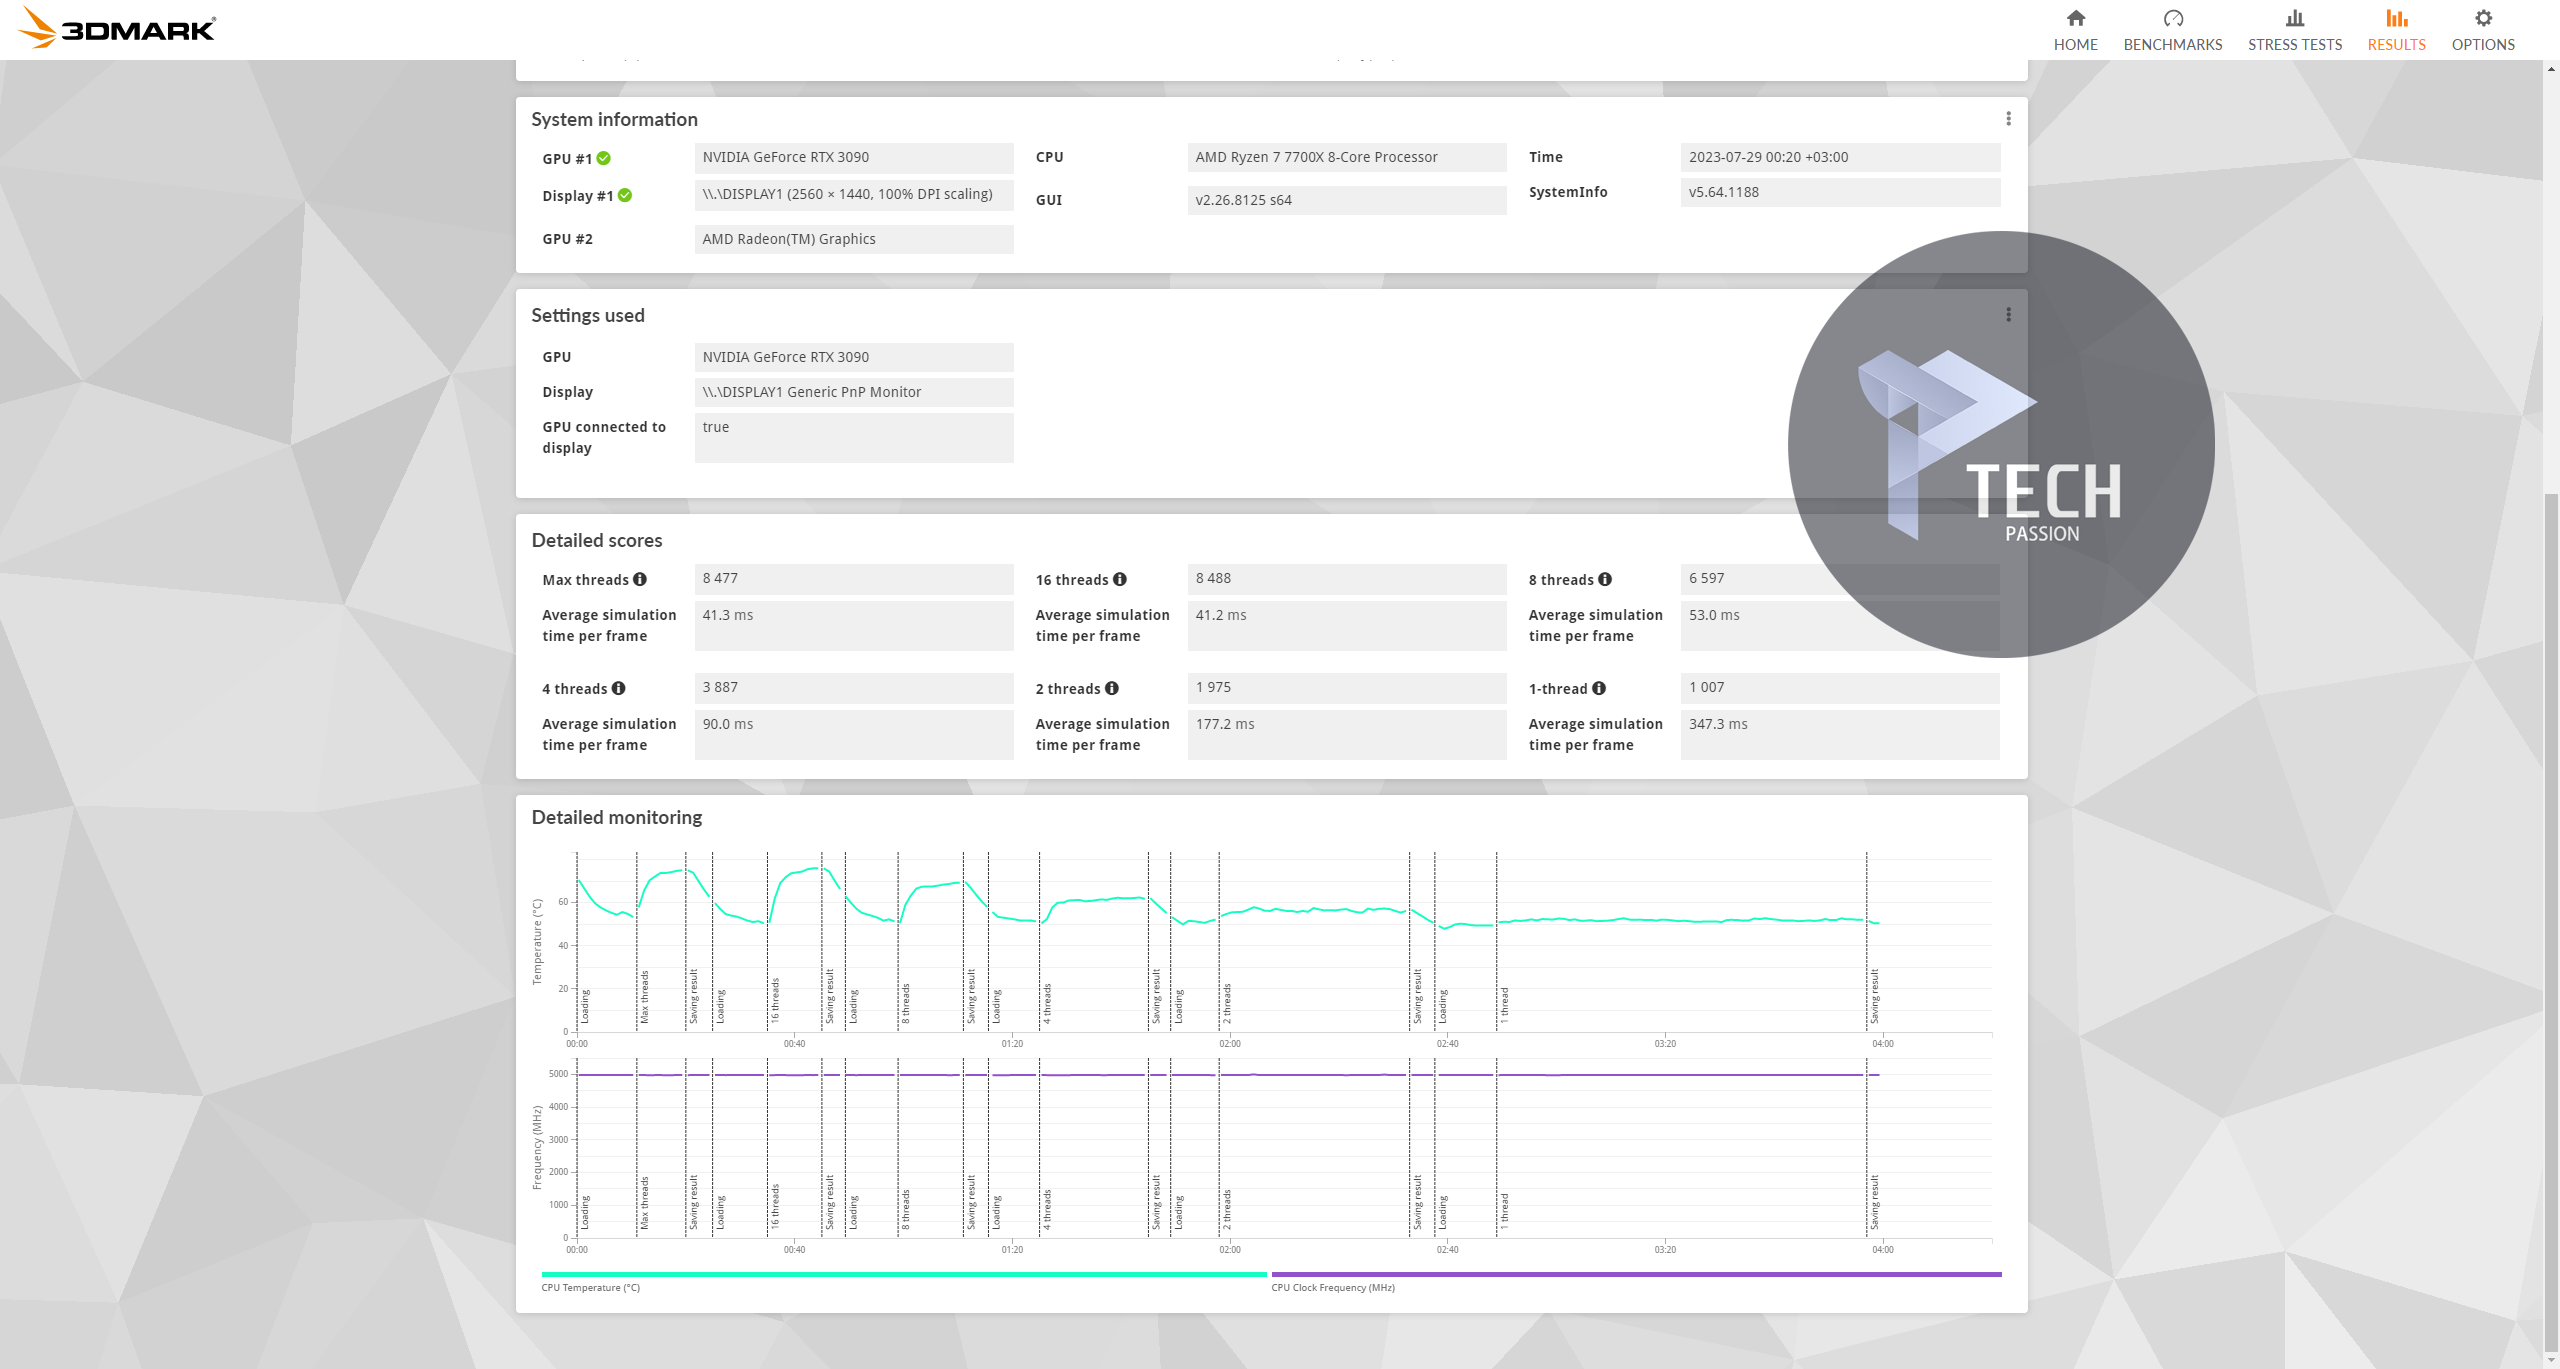
Task: Click the Stress Tests tab label
Action: (x=2294, y=45)
